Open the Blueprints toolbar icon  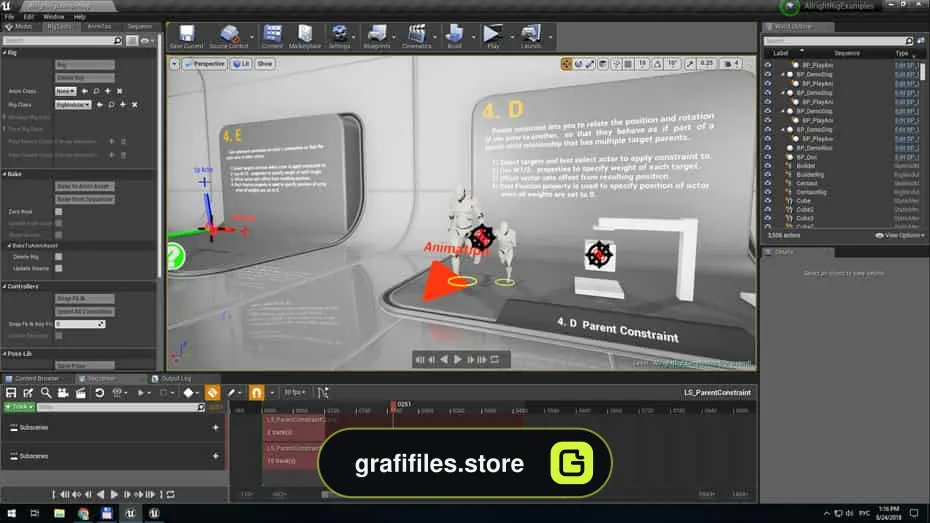point(377,37)
